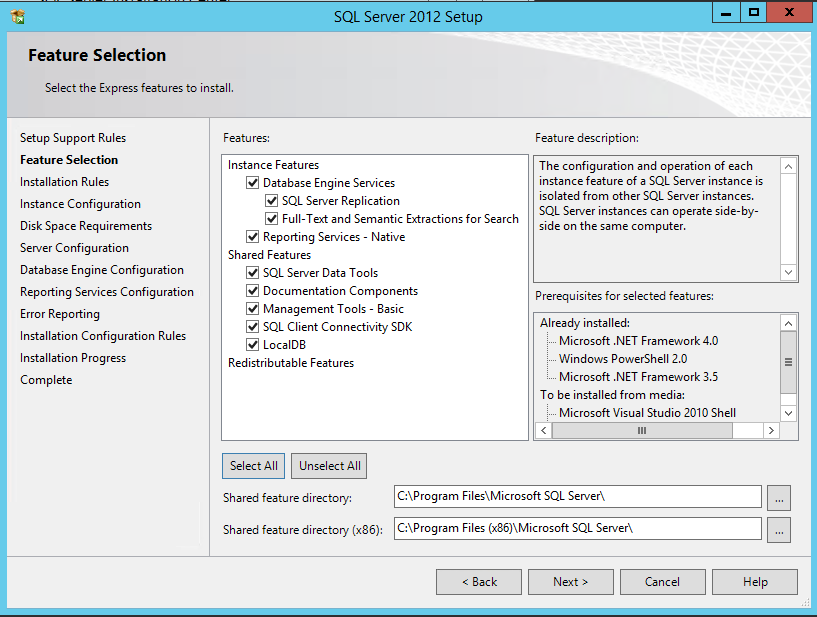Select the Disk Space Requirements step

coord(86,226)
